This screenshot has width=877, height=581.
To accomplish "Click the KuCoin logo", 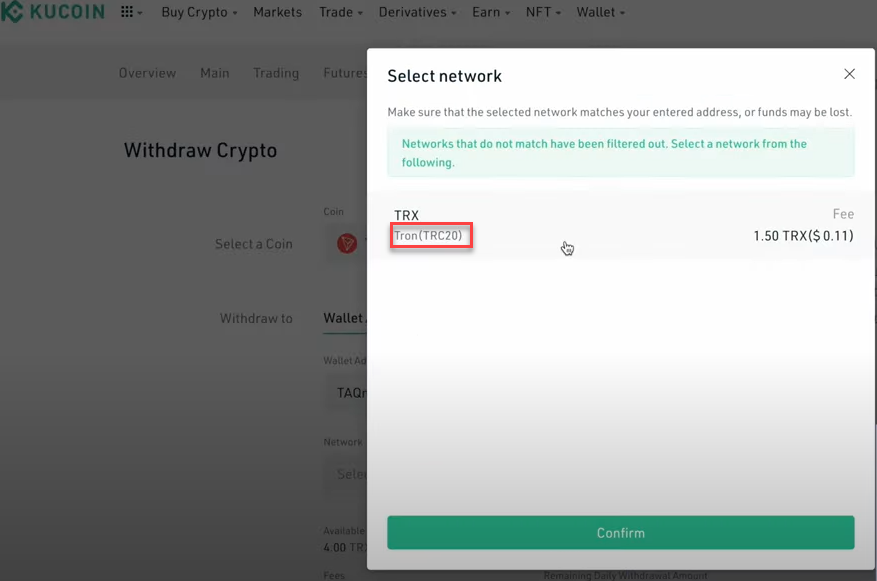I will 55,12.
